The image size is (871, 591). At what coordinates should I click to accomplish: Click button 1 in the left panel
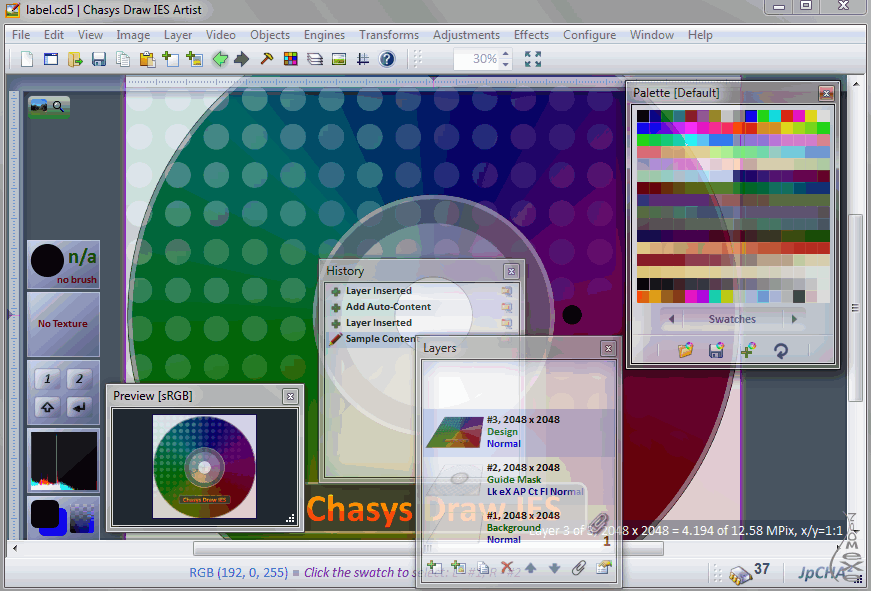click(x=47, y=379)
